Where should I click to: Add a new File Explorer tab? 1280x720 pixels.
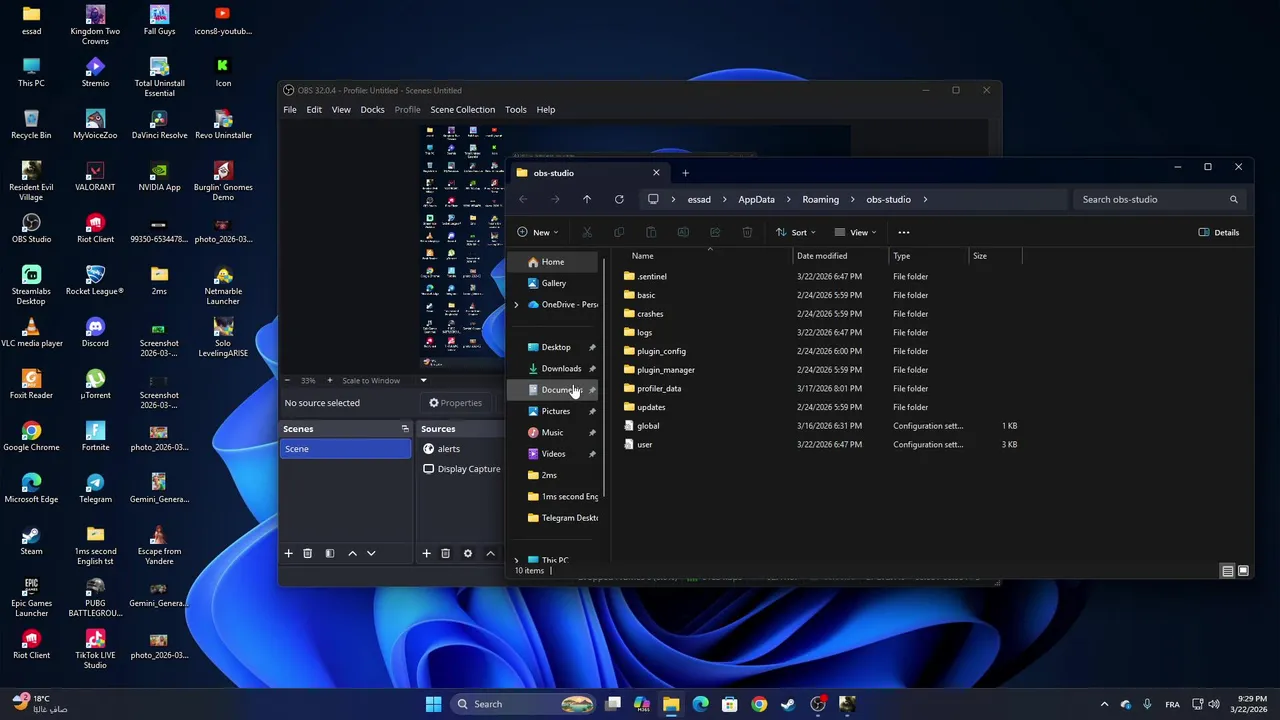tap(685, 173)
